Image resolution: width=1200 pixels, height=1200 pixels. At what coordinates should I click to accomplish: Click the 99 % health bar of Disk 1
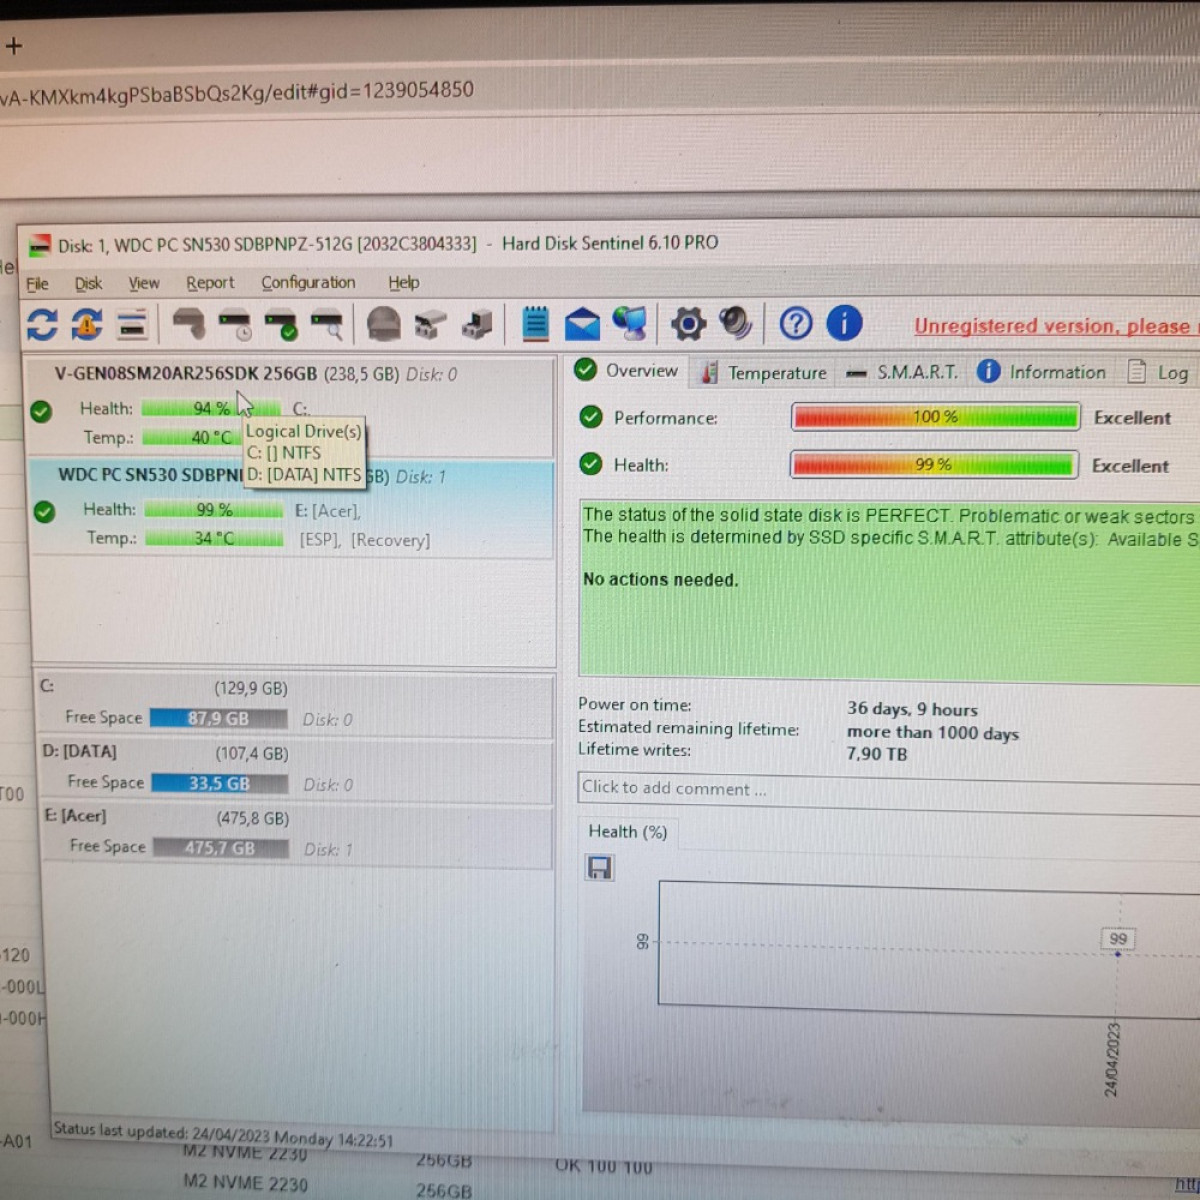point(214,509)
